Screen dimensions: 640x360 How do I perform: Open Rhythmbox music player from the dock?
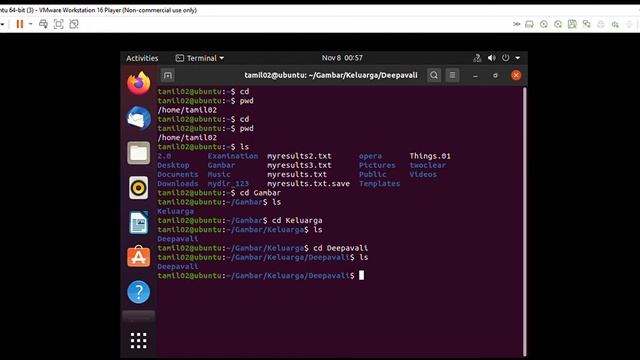pos(138,188)
